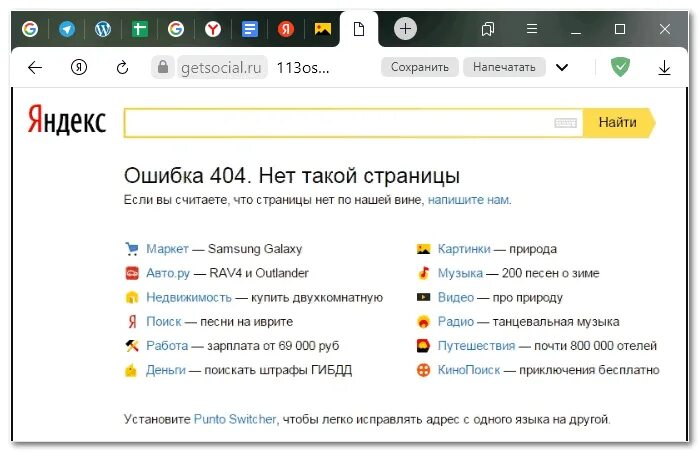The image size is (700, 453).
Task: Click the КиноПоиск film reel icon
Action: (x=423, y=370)
